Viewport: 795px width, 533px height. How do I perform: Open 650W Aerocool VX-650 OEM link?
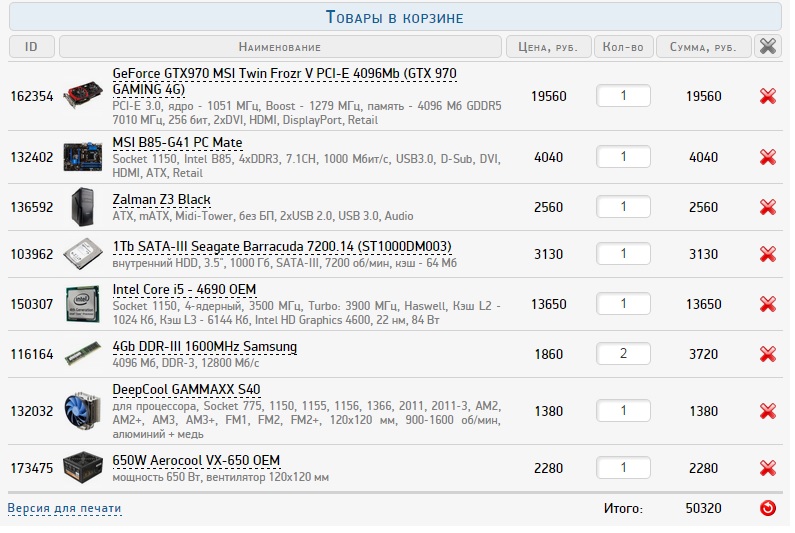point(196,461)
